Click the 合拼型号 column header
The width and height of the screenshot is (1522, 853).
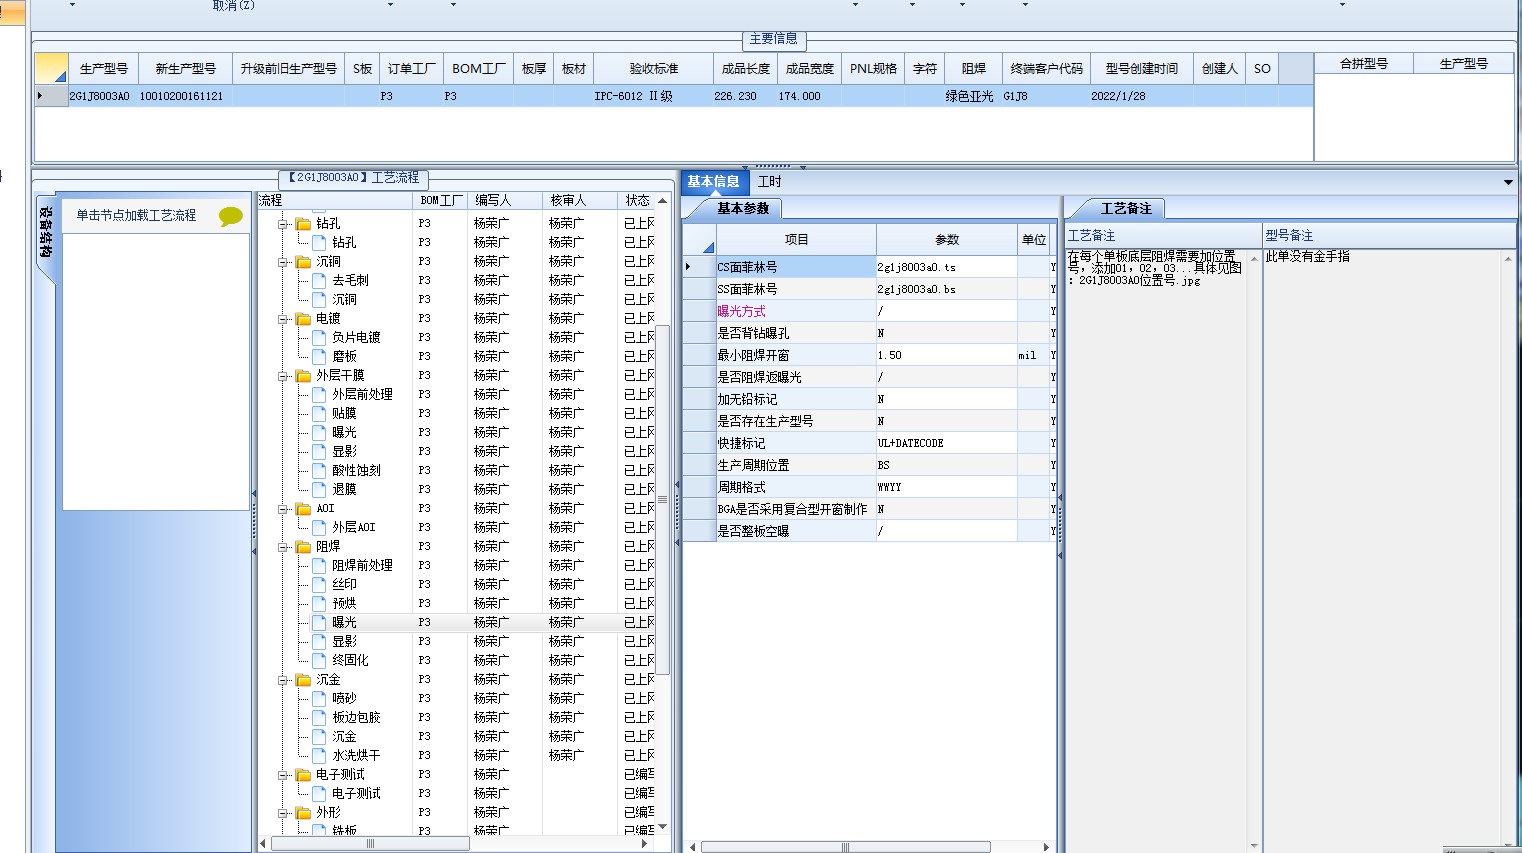point(1364,63)
